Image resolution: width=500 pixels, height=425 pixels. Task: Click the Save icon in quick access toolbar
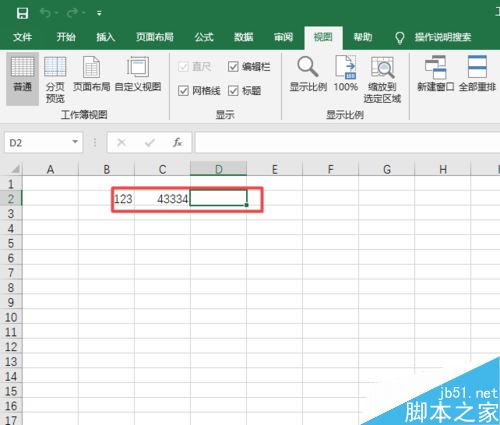22,13
